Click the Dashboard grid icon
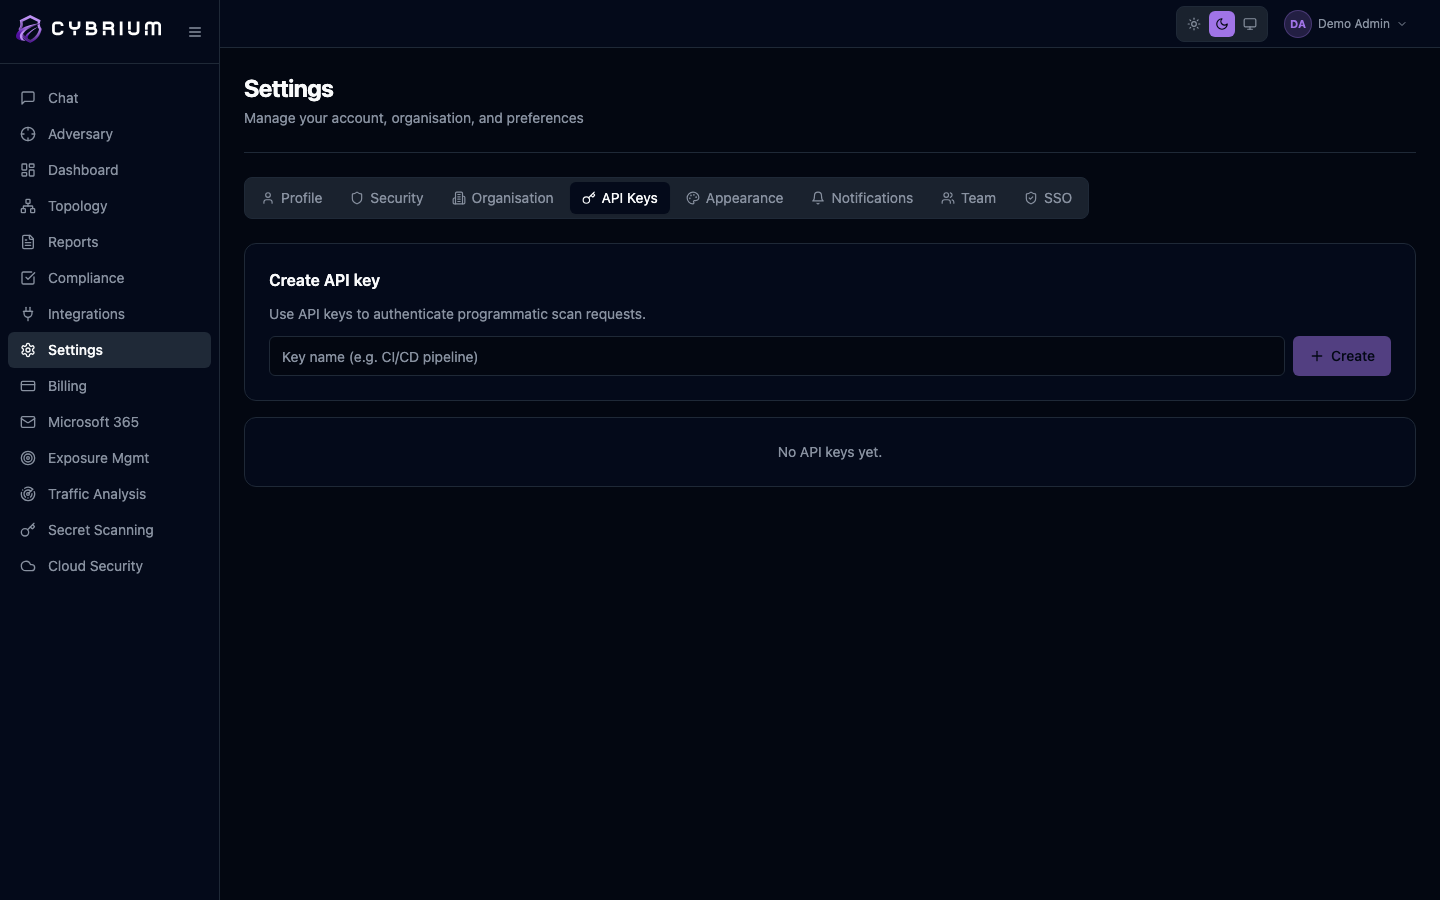Image resolution: width=1440 pixels, height=900 pixels. pyautogui.click(x=28, y=170)
